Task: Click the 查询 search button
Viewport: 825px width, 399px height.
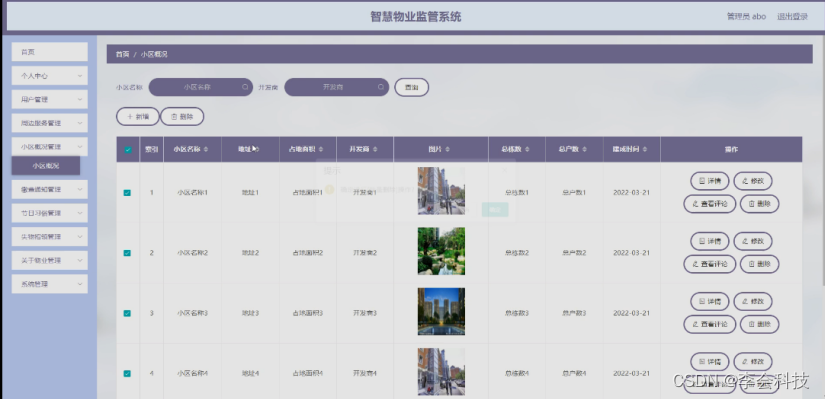Action: point(411,87)
